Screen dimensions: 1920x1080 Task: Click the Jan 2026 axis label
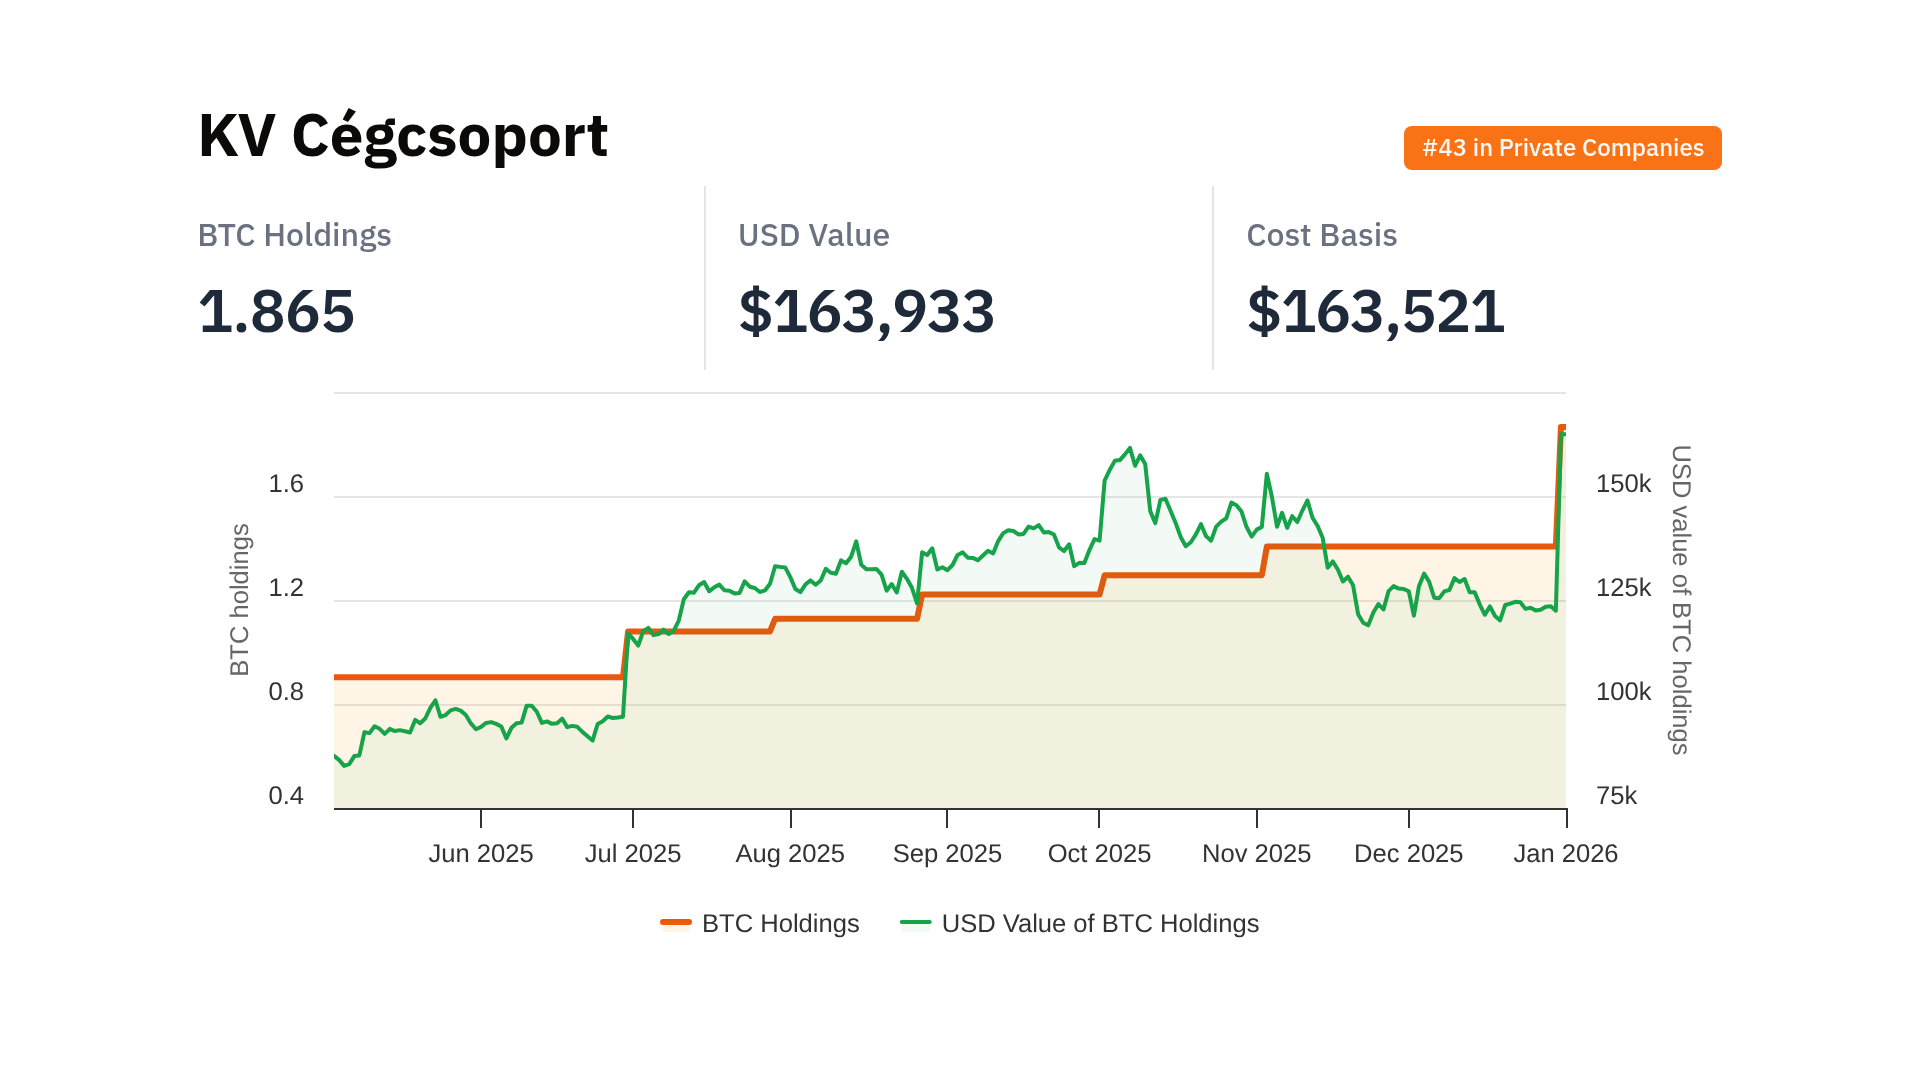[x=1565, y=853]
